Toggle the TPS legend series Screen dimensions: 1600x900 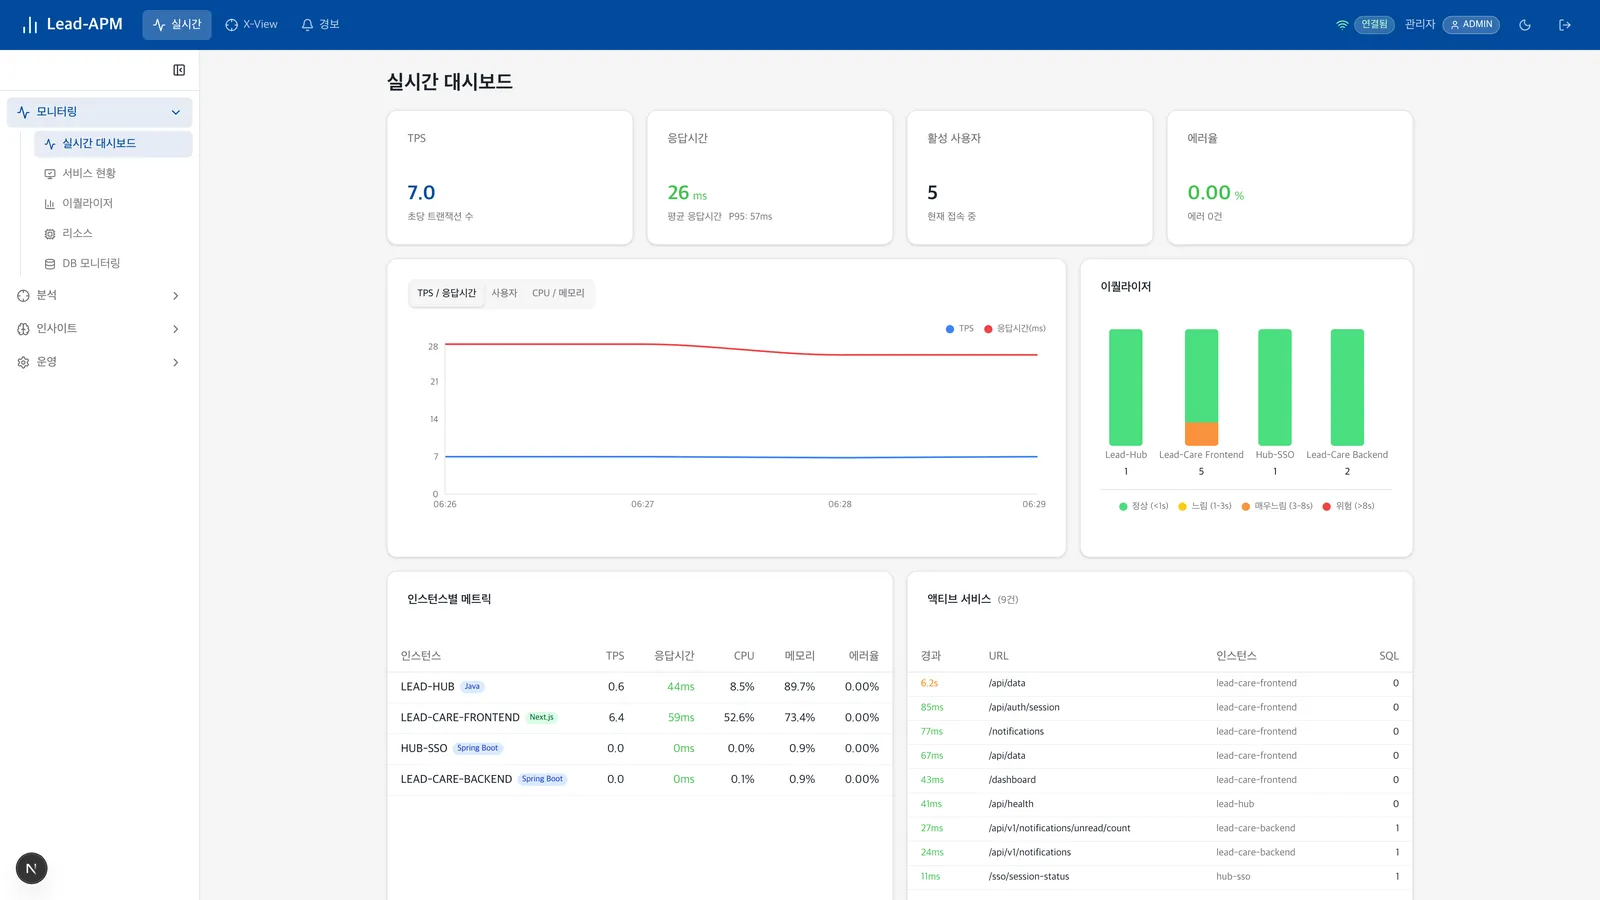pos(959,329)
